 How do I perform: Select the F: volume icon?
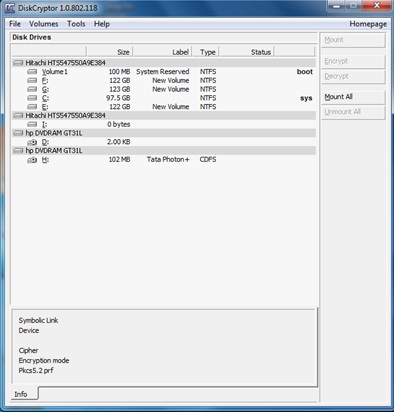(x=32, y=80)
